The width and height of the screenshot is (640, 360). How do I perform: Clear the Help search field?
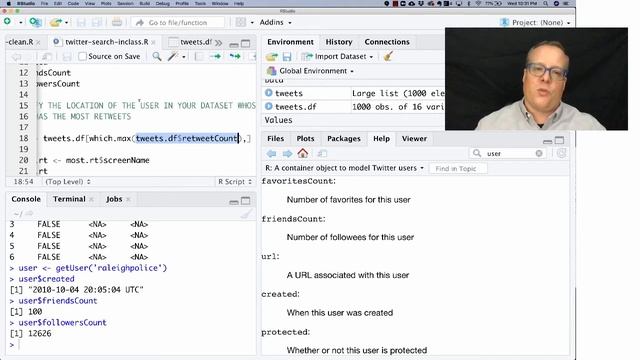coord(539,153)
